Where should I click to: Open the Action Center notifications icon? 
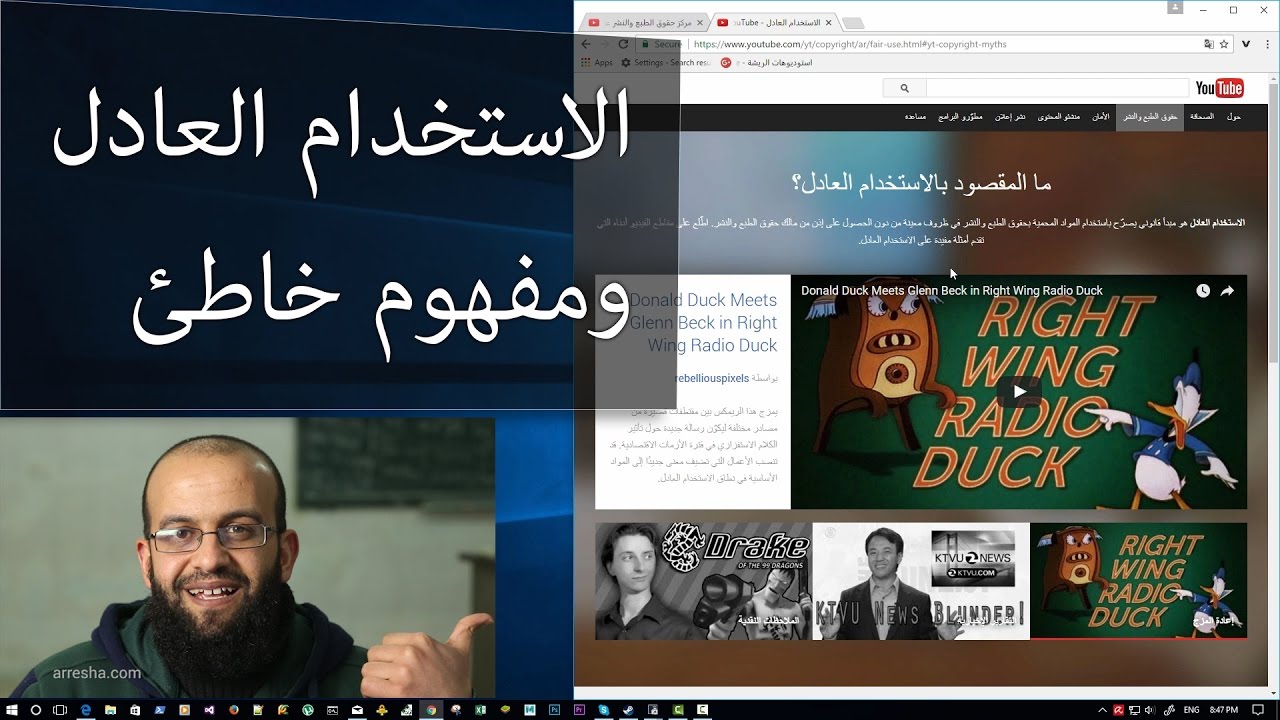pyautogui.click(x=1258, y=710)
